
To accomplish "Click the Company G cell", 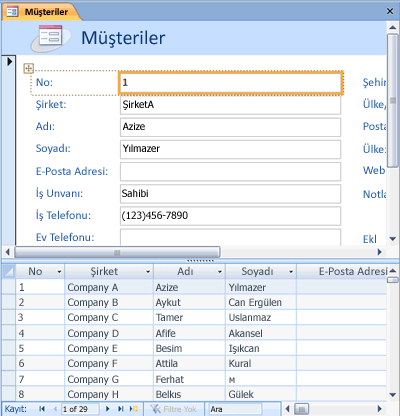I will 109,379.
